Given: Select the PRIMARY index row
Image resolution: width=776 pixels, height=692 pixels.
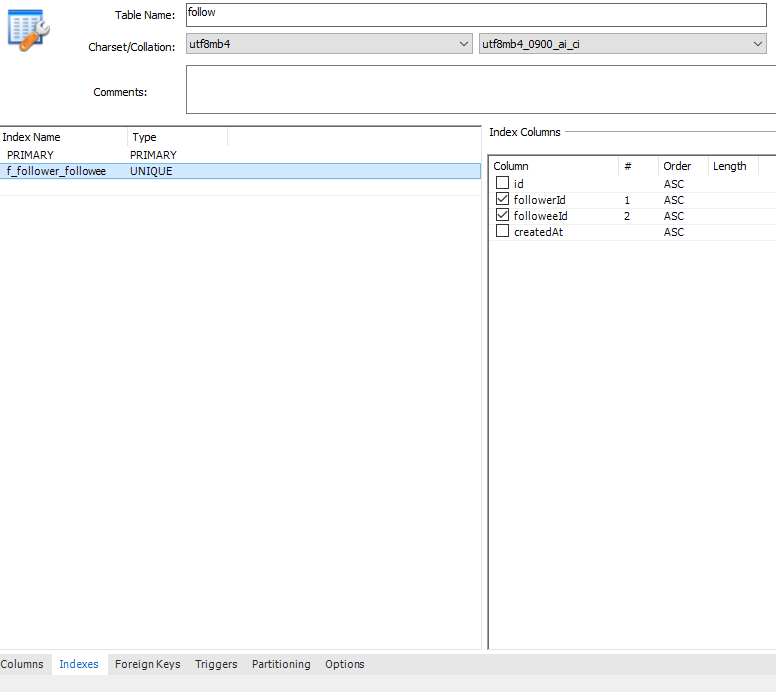Looking at the screenshot, I should click(x=240, y=155).
